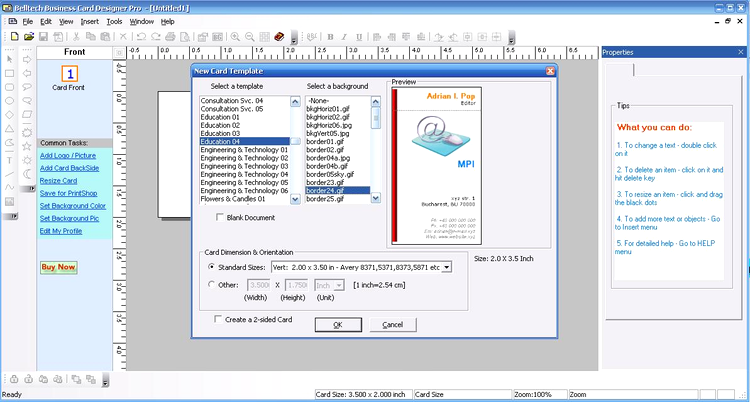Viewport: 750px width, 402px height.
Task: Click the New document toolbar icon
Action: (14, 36)
